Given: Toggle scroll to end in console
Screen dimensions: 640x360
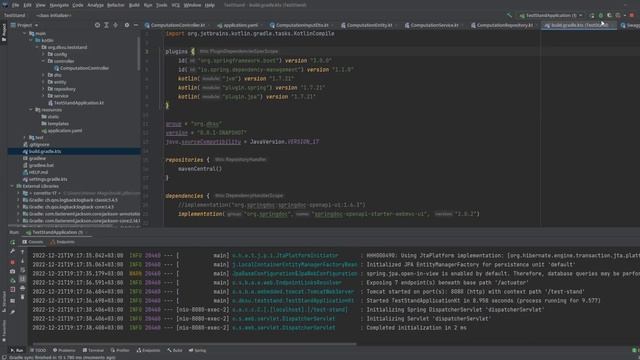Looking at the screenshot, I should pyautogui.click(x=22, y=279).
